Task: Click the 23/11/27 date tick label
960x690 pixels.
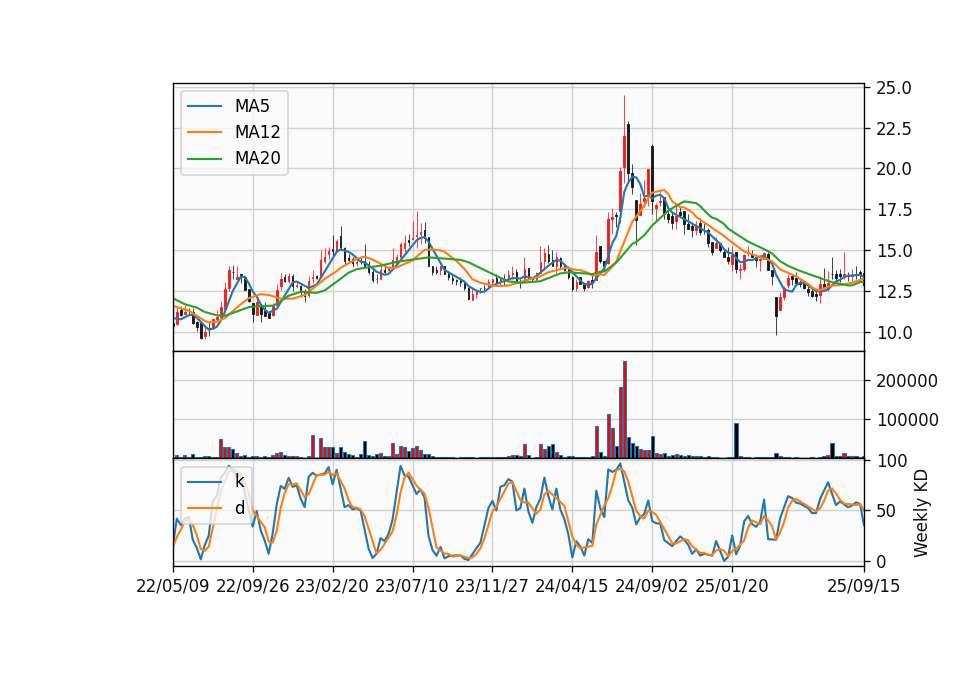Action: pyautogui.click(x=492, y=586)
